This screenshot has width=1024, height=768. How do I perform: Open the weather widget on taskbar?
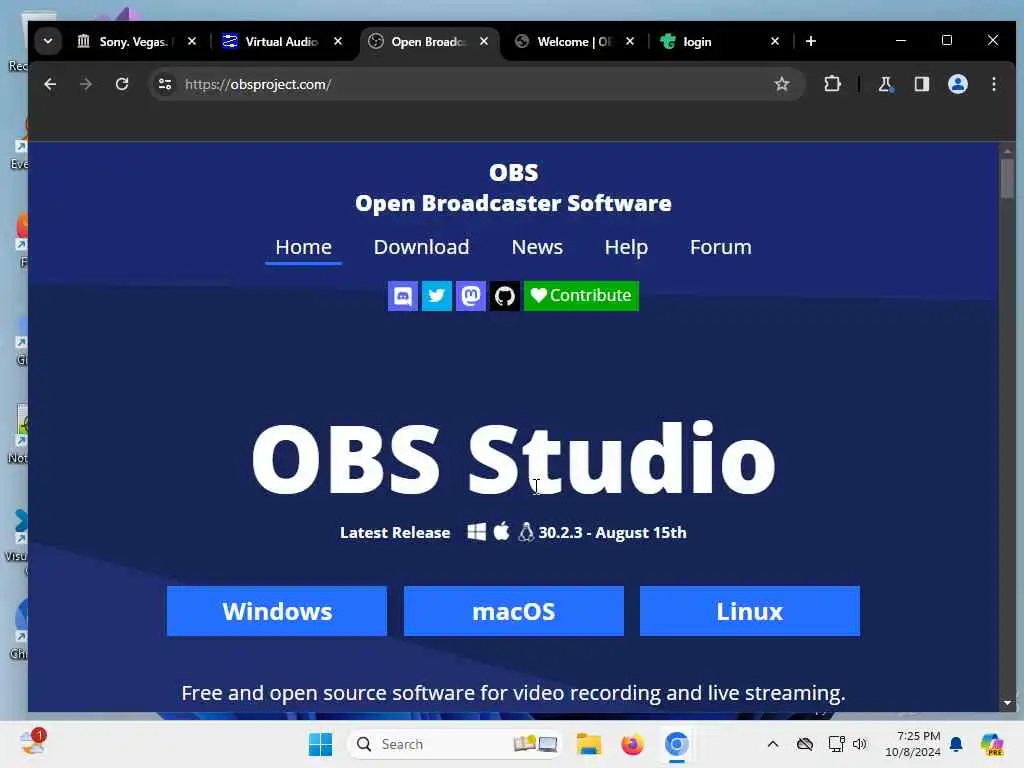pos(33,743)
